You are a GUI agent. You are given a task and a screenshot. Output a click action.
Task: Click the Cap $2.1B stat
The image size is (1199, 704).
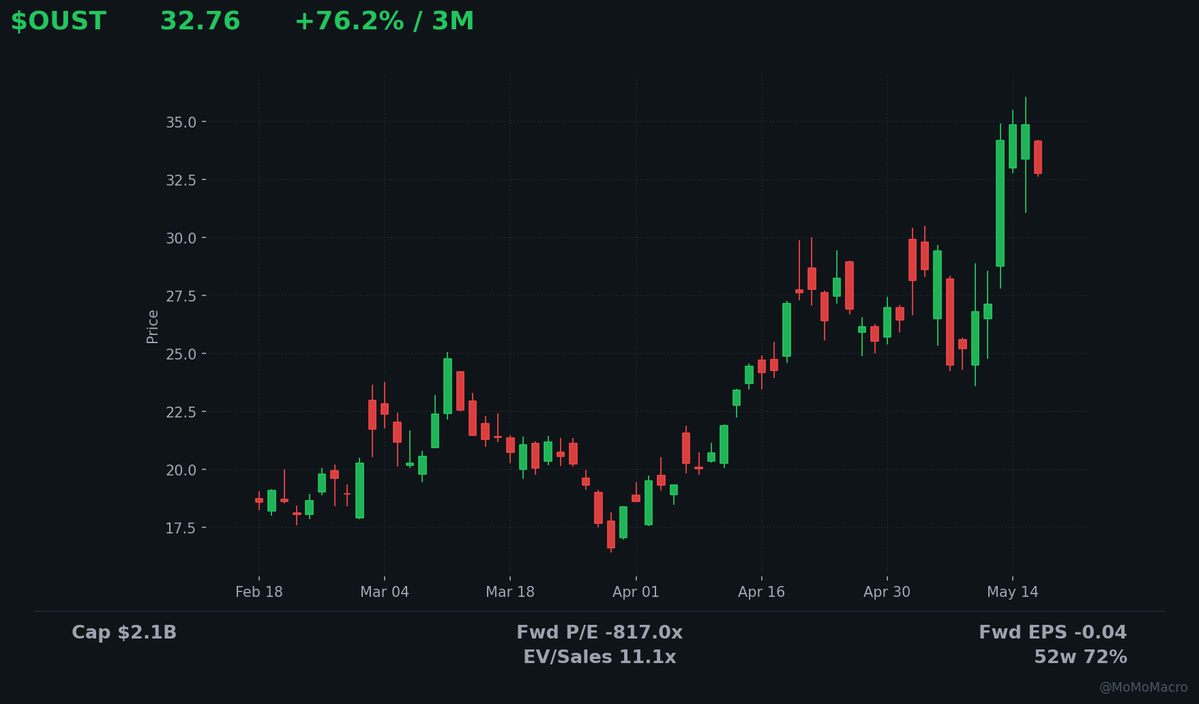point(124,633)
